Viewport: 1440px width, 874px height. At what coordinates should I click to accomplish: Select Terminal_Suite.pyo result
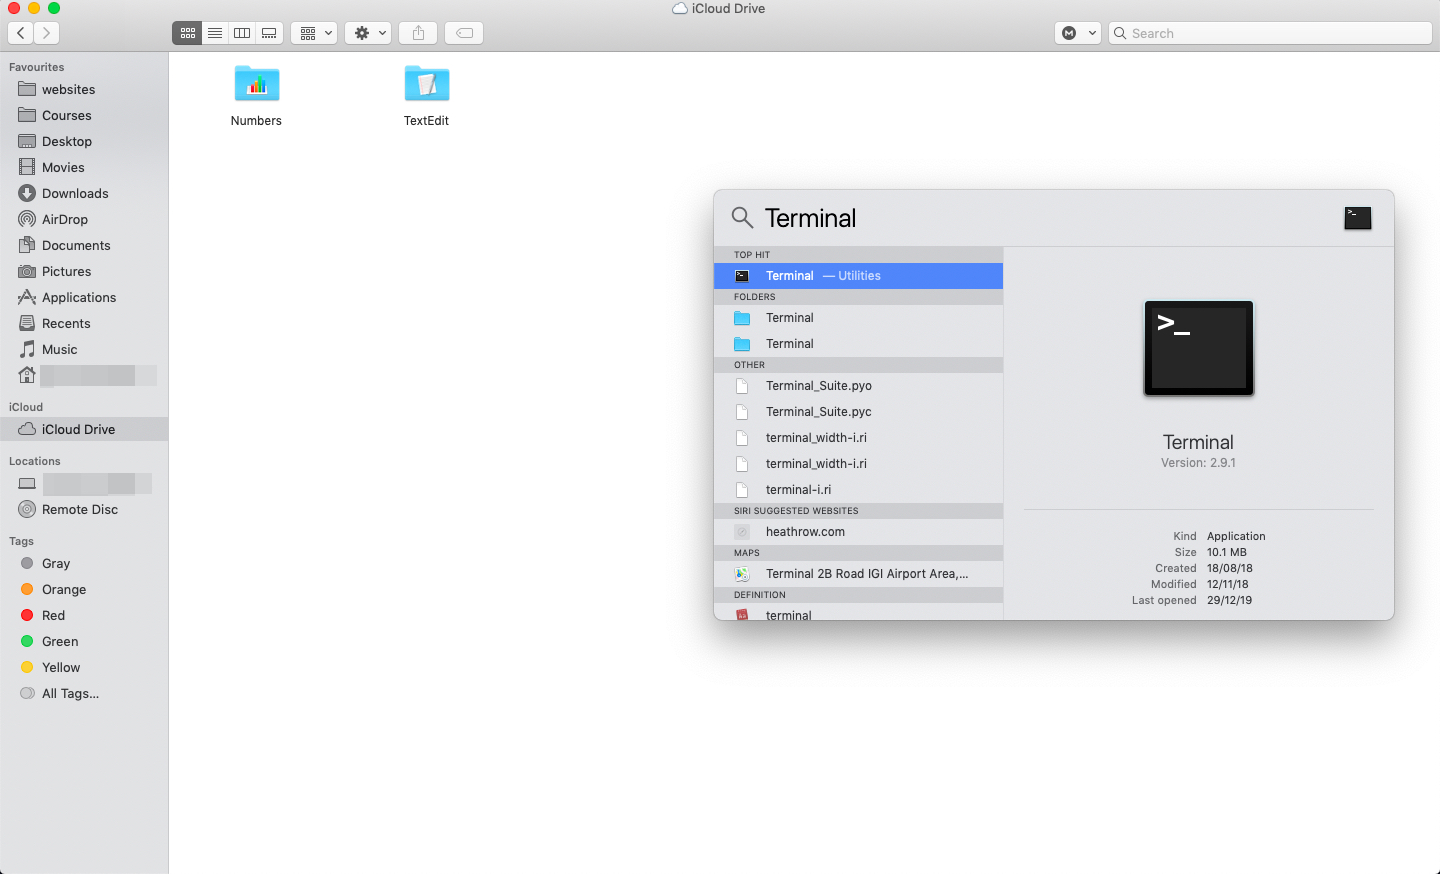coord(858,386)
